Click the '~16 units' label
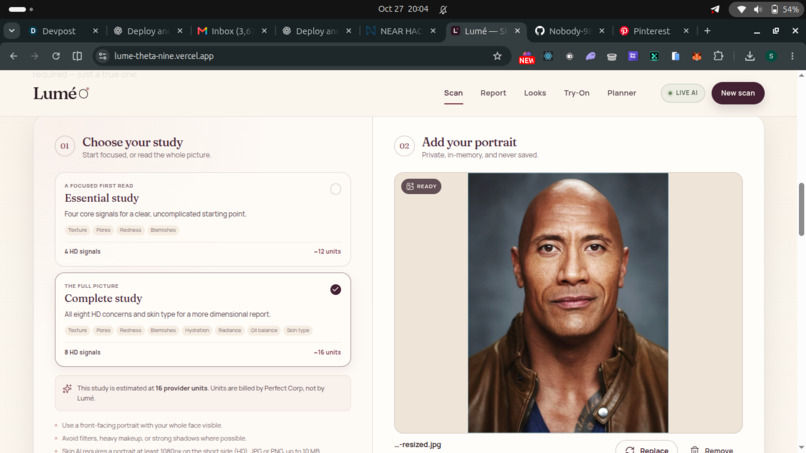 327,352
